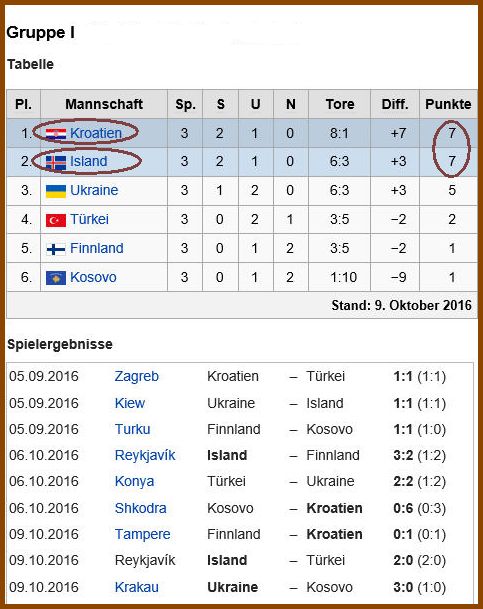Go to the Tampere link
Image resolution: width=483 pixels, height=609 pixels.
point(142,534)
